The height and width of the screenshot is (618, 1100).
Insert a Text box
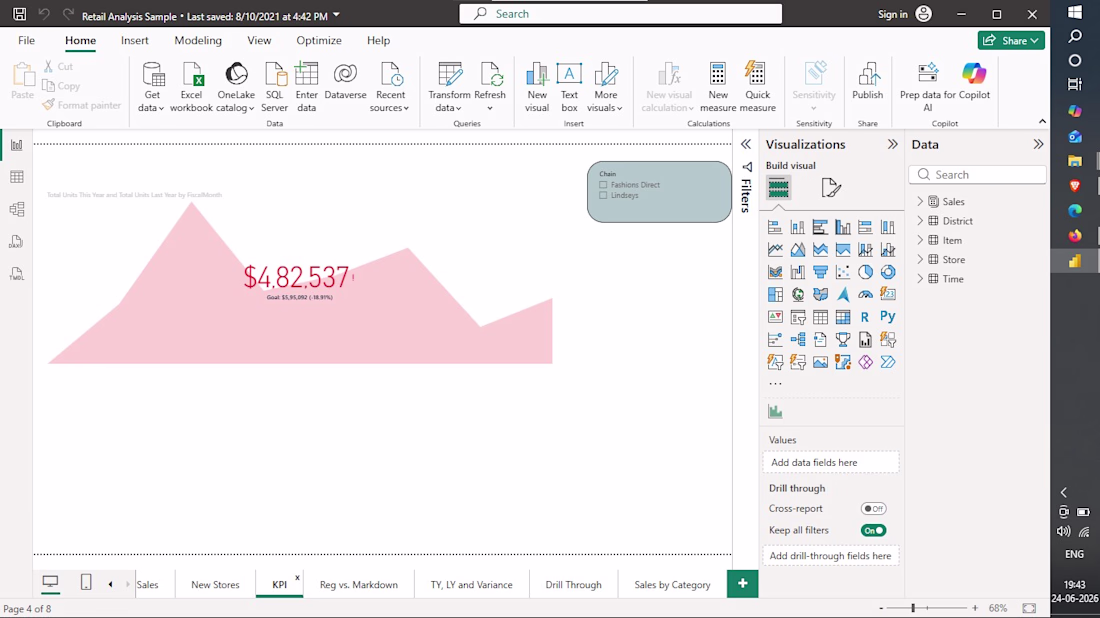(x=569, y=87)
